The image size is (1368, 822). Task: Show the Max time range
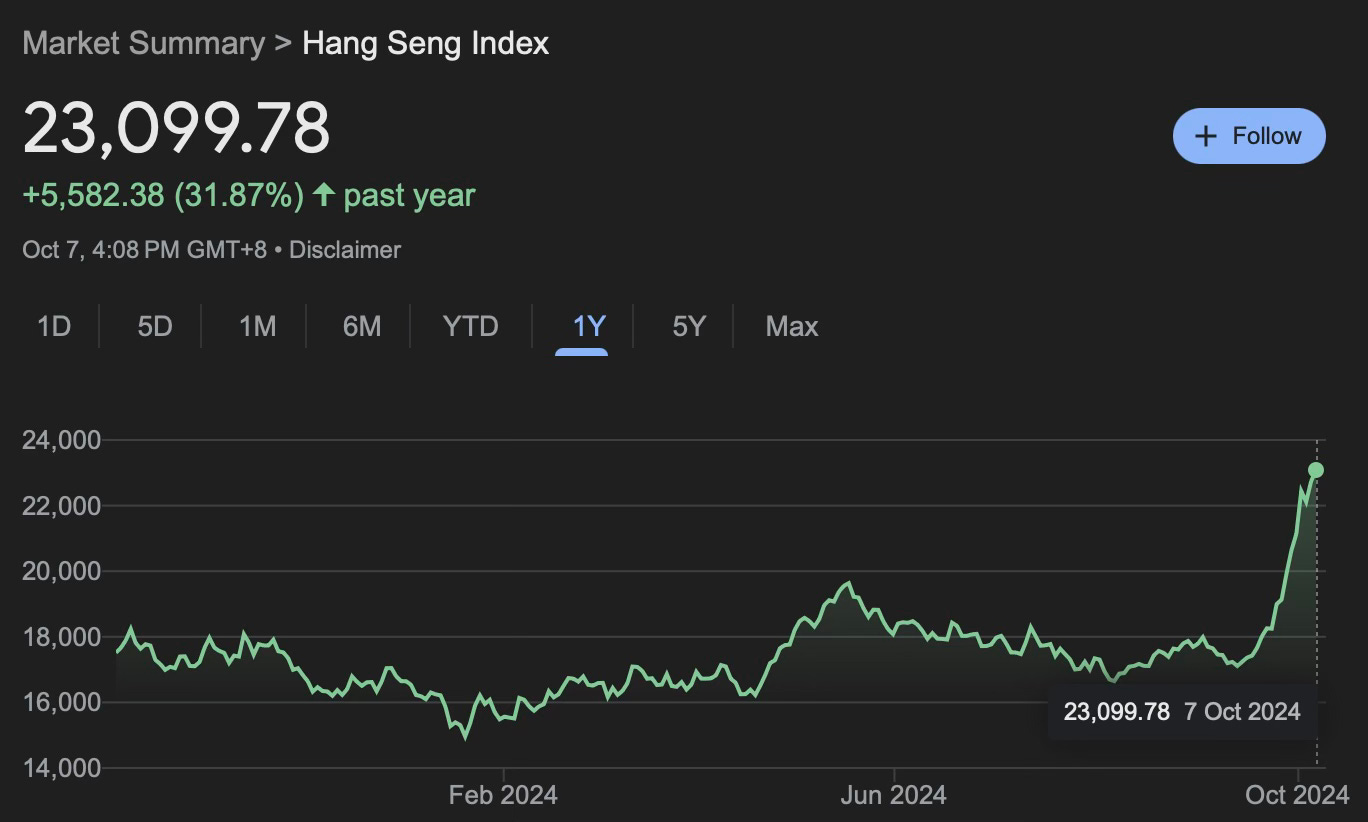pyautogui.click(x=792, y=326)
